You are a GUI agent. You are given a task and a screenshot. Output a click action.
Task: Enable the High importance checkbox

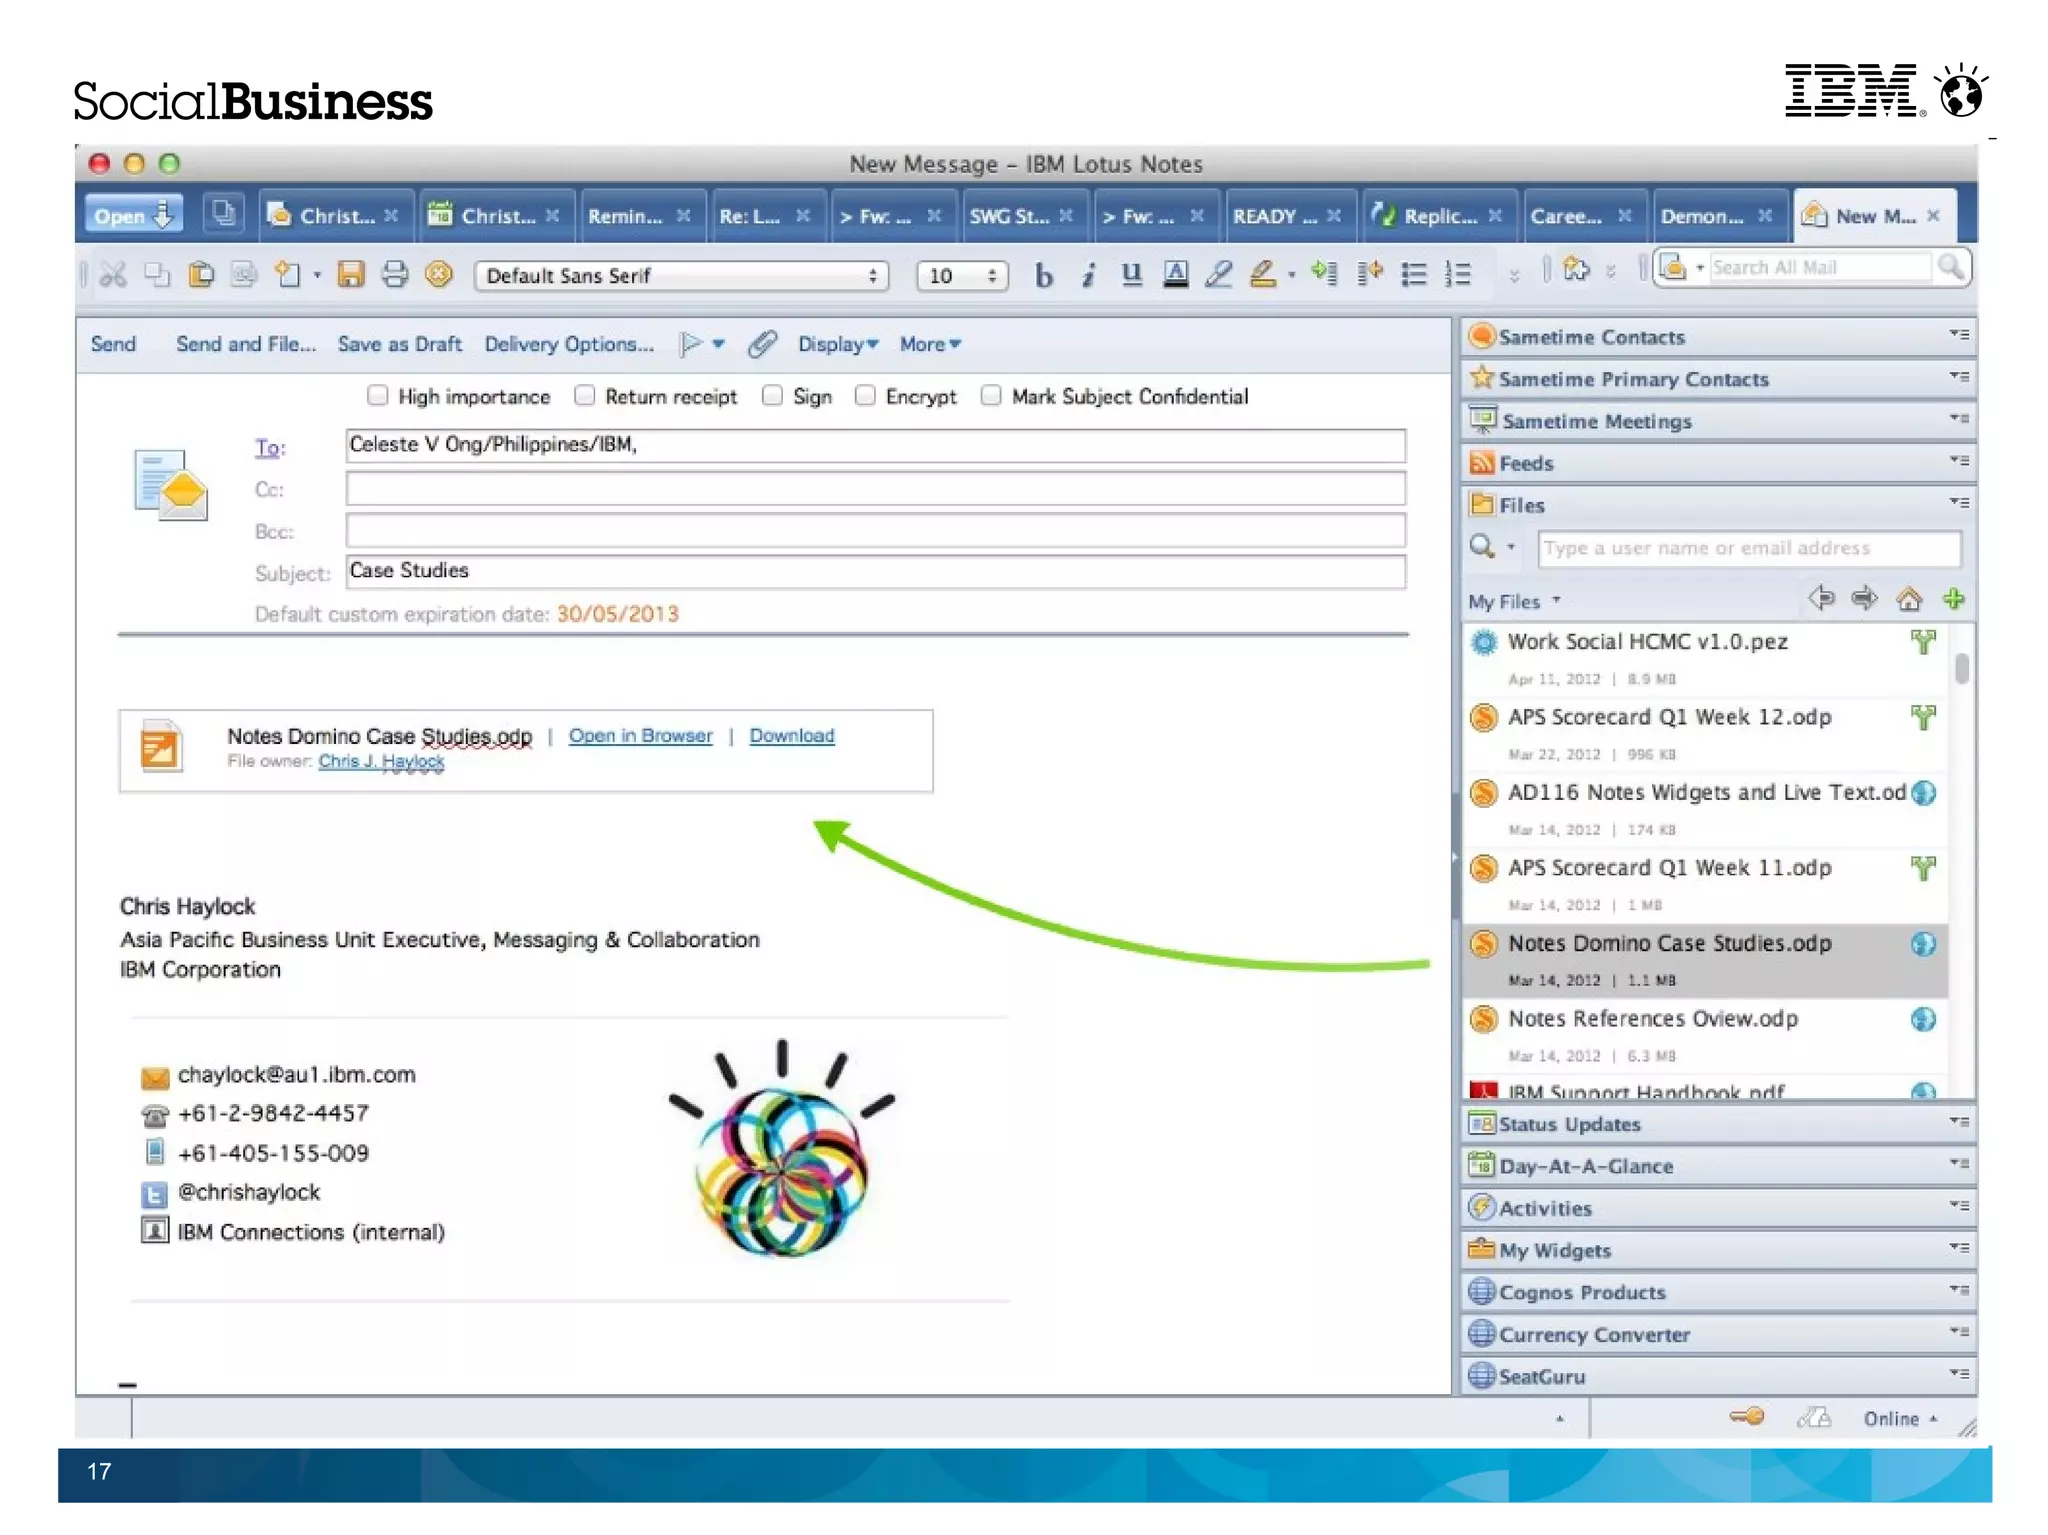pyautogui.click(x=378, y=396)
